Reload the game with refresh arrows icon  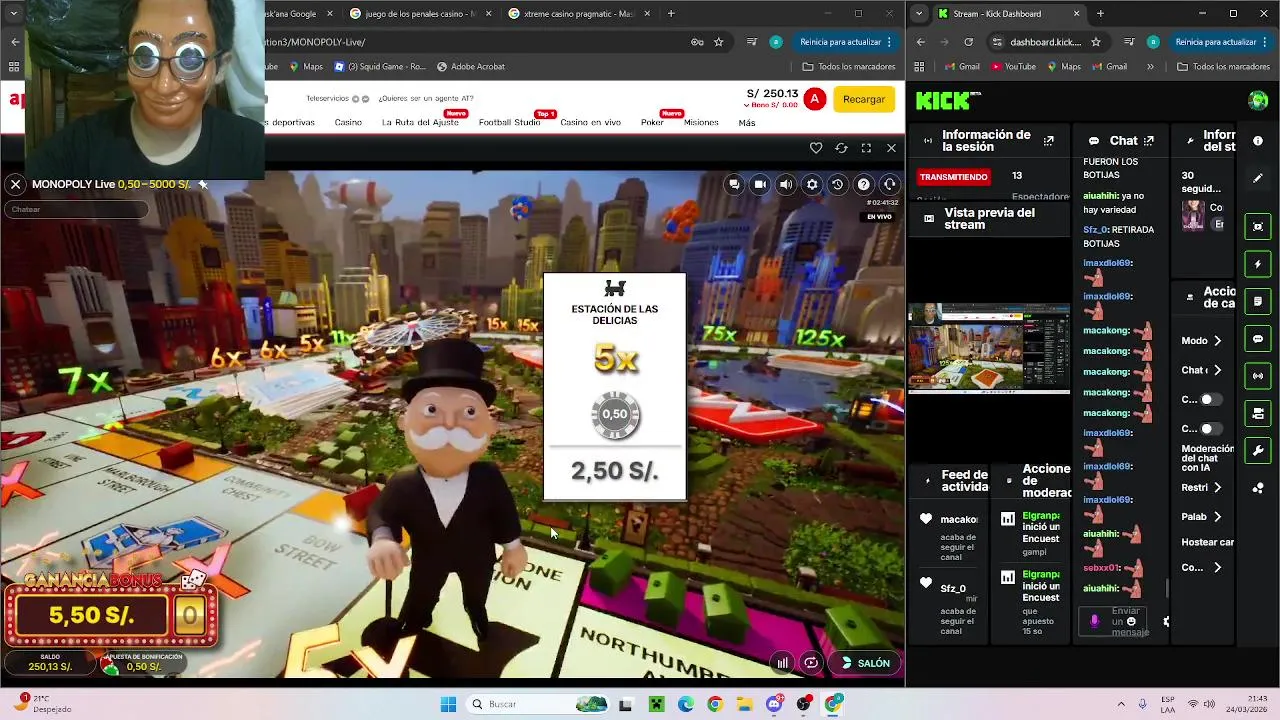tap(841, 148)
